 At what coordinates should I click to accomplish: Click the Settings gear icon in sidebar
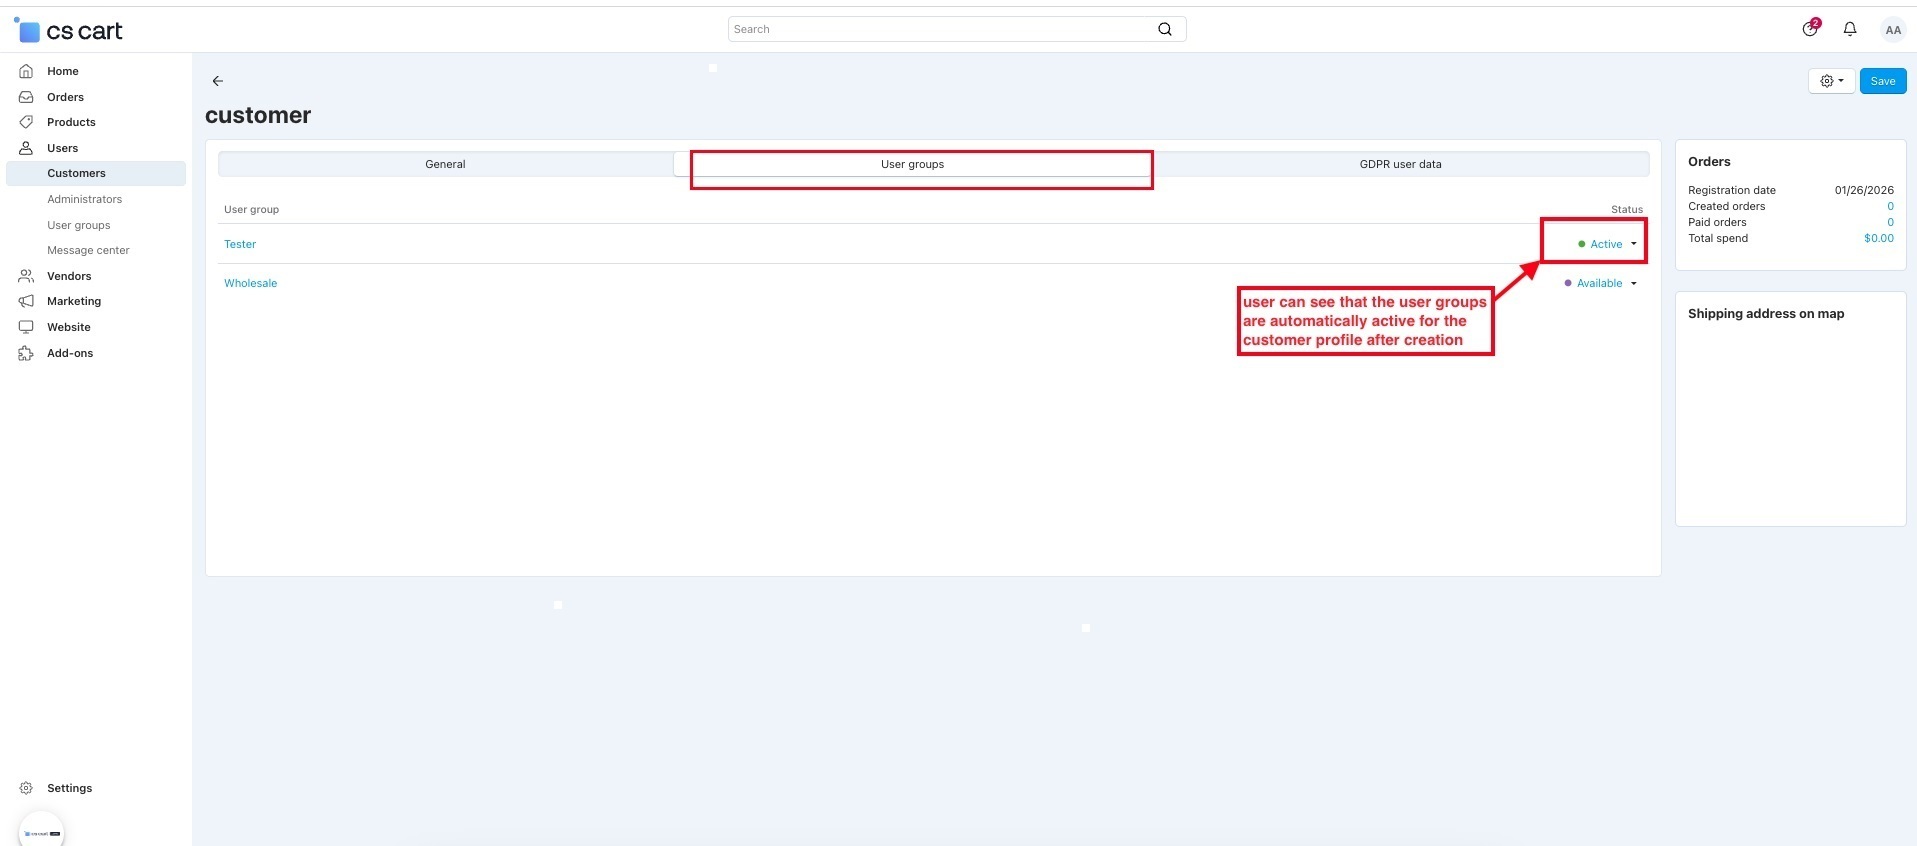(27, 788)
